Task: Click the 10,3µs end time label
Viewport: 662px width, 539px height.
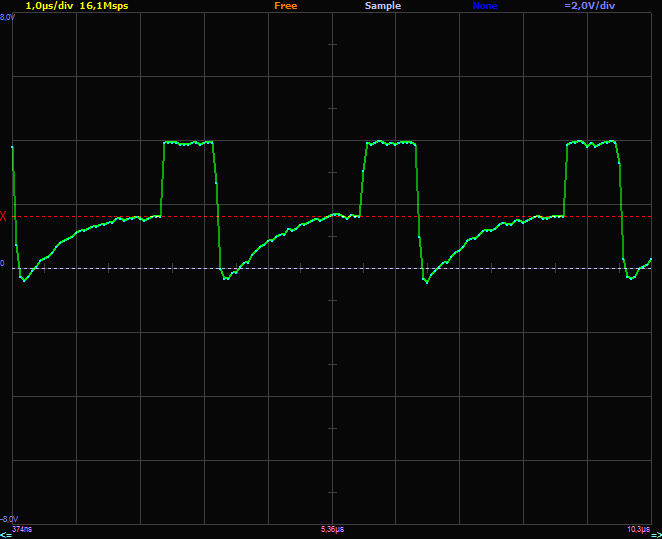Action: [x=638, y=528]
